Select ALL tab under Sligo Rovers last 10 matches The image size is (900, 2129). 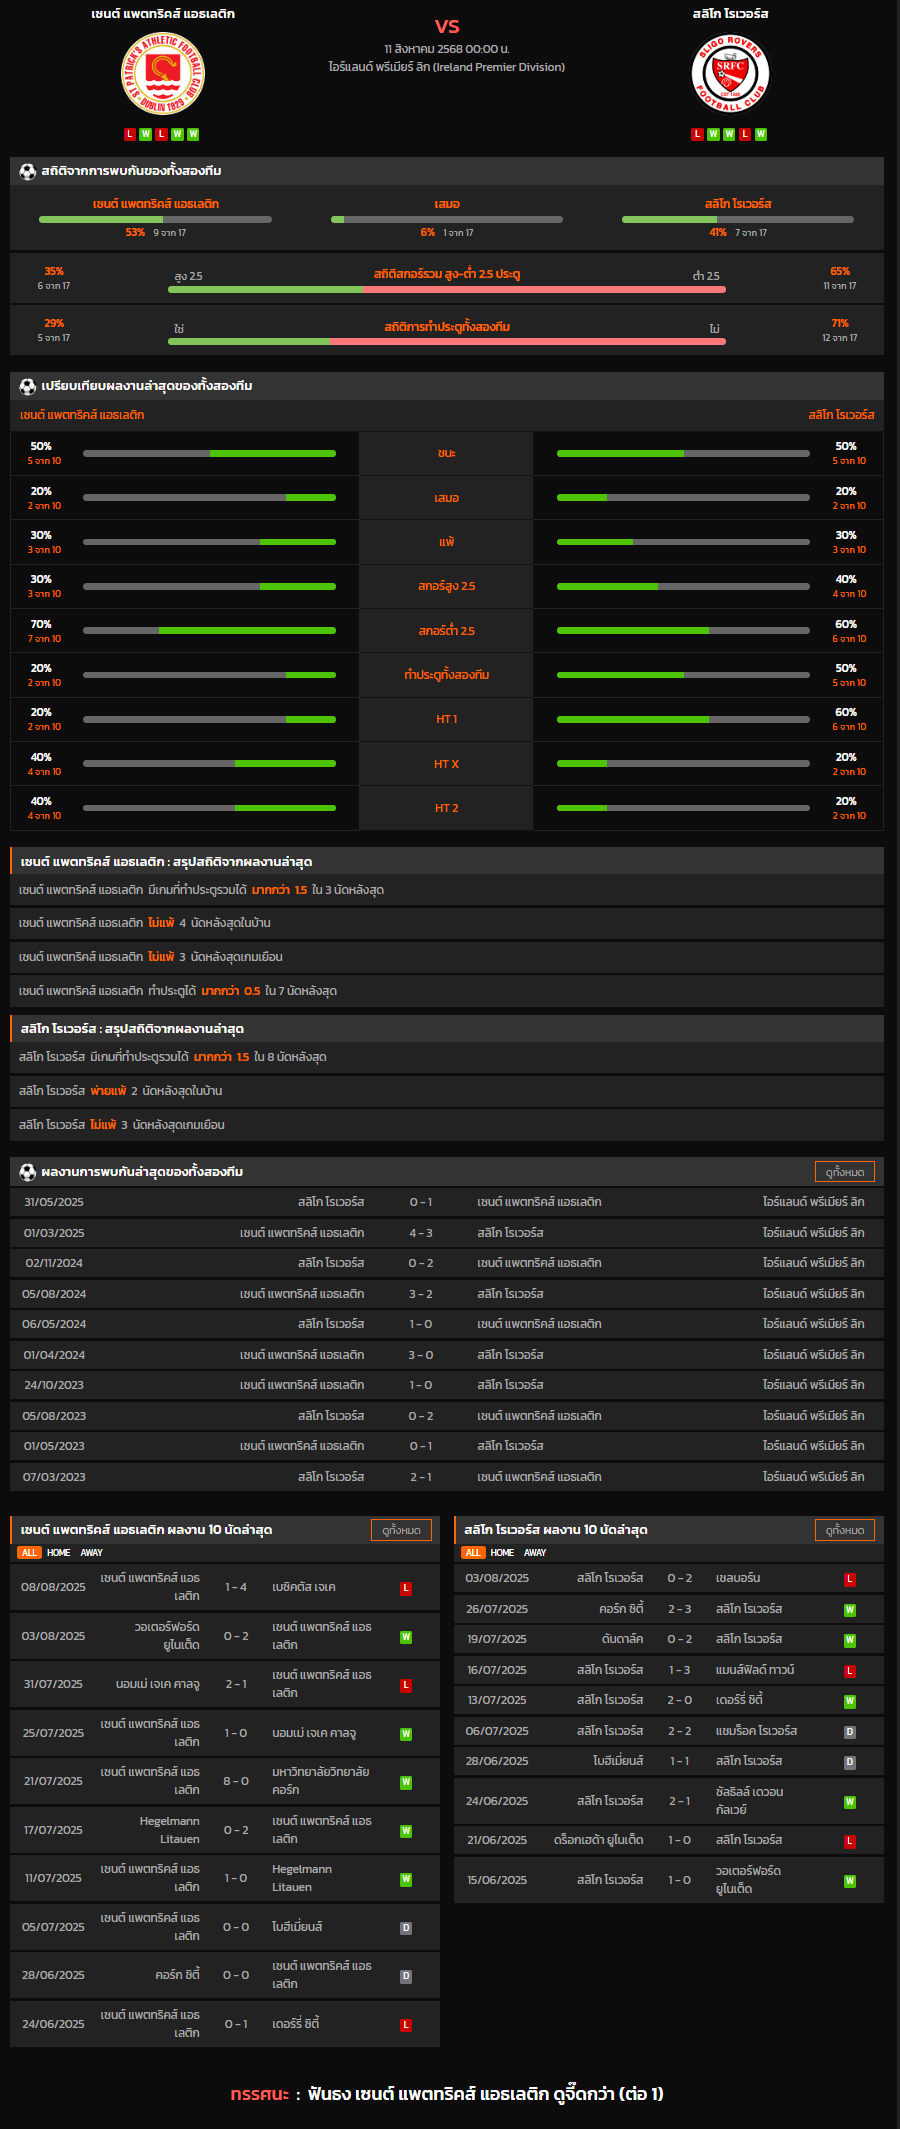pyautogui.click(x=473, y=1553)
